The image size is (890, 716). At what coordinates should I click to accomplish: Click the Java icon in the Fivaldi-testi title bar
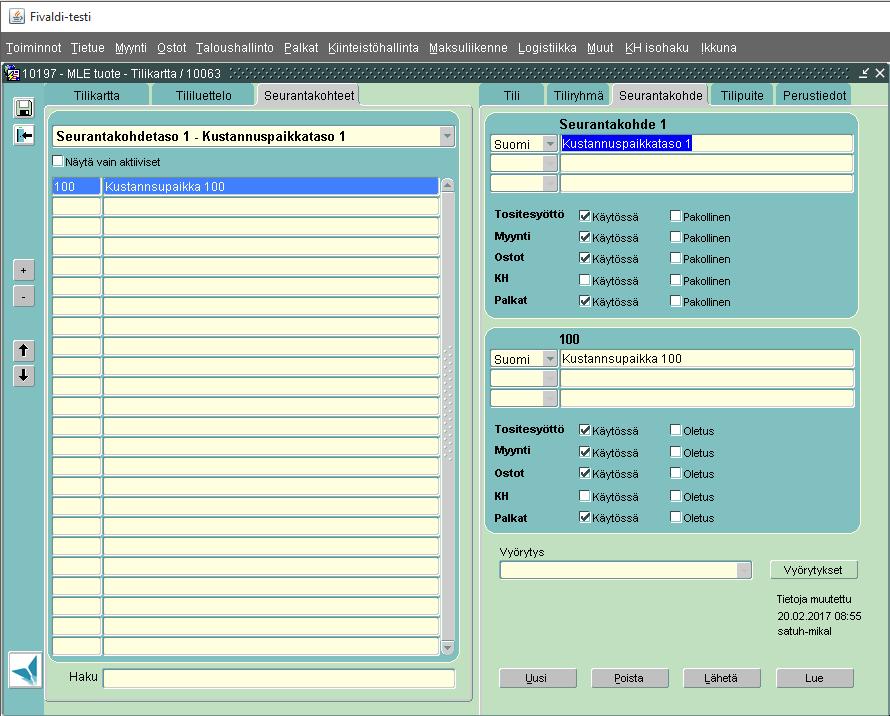(17, 16)
